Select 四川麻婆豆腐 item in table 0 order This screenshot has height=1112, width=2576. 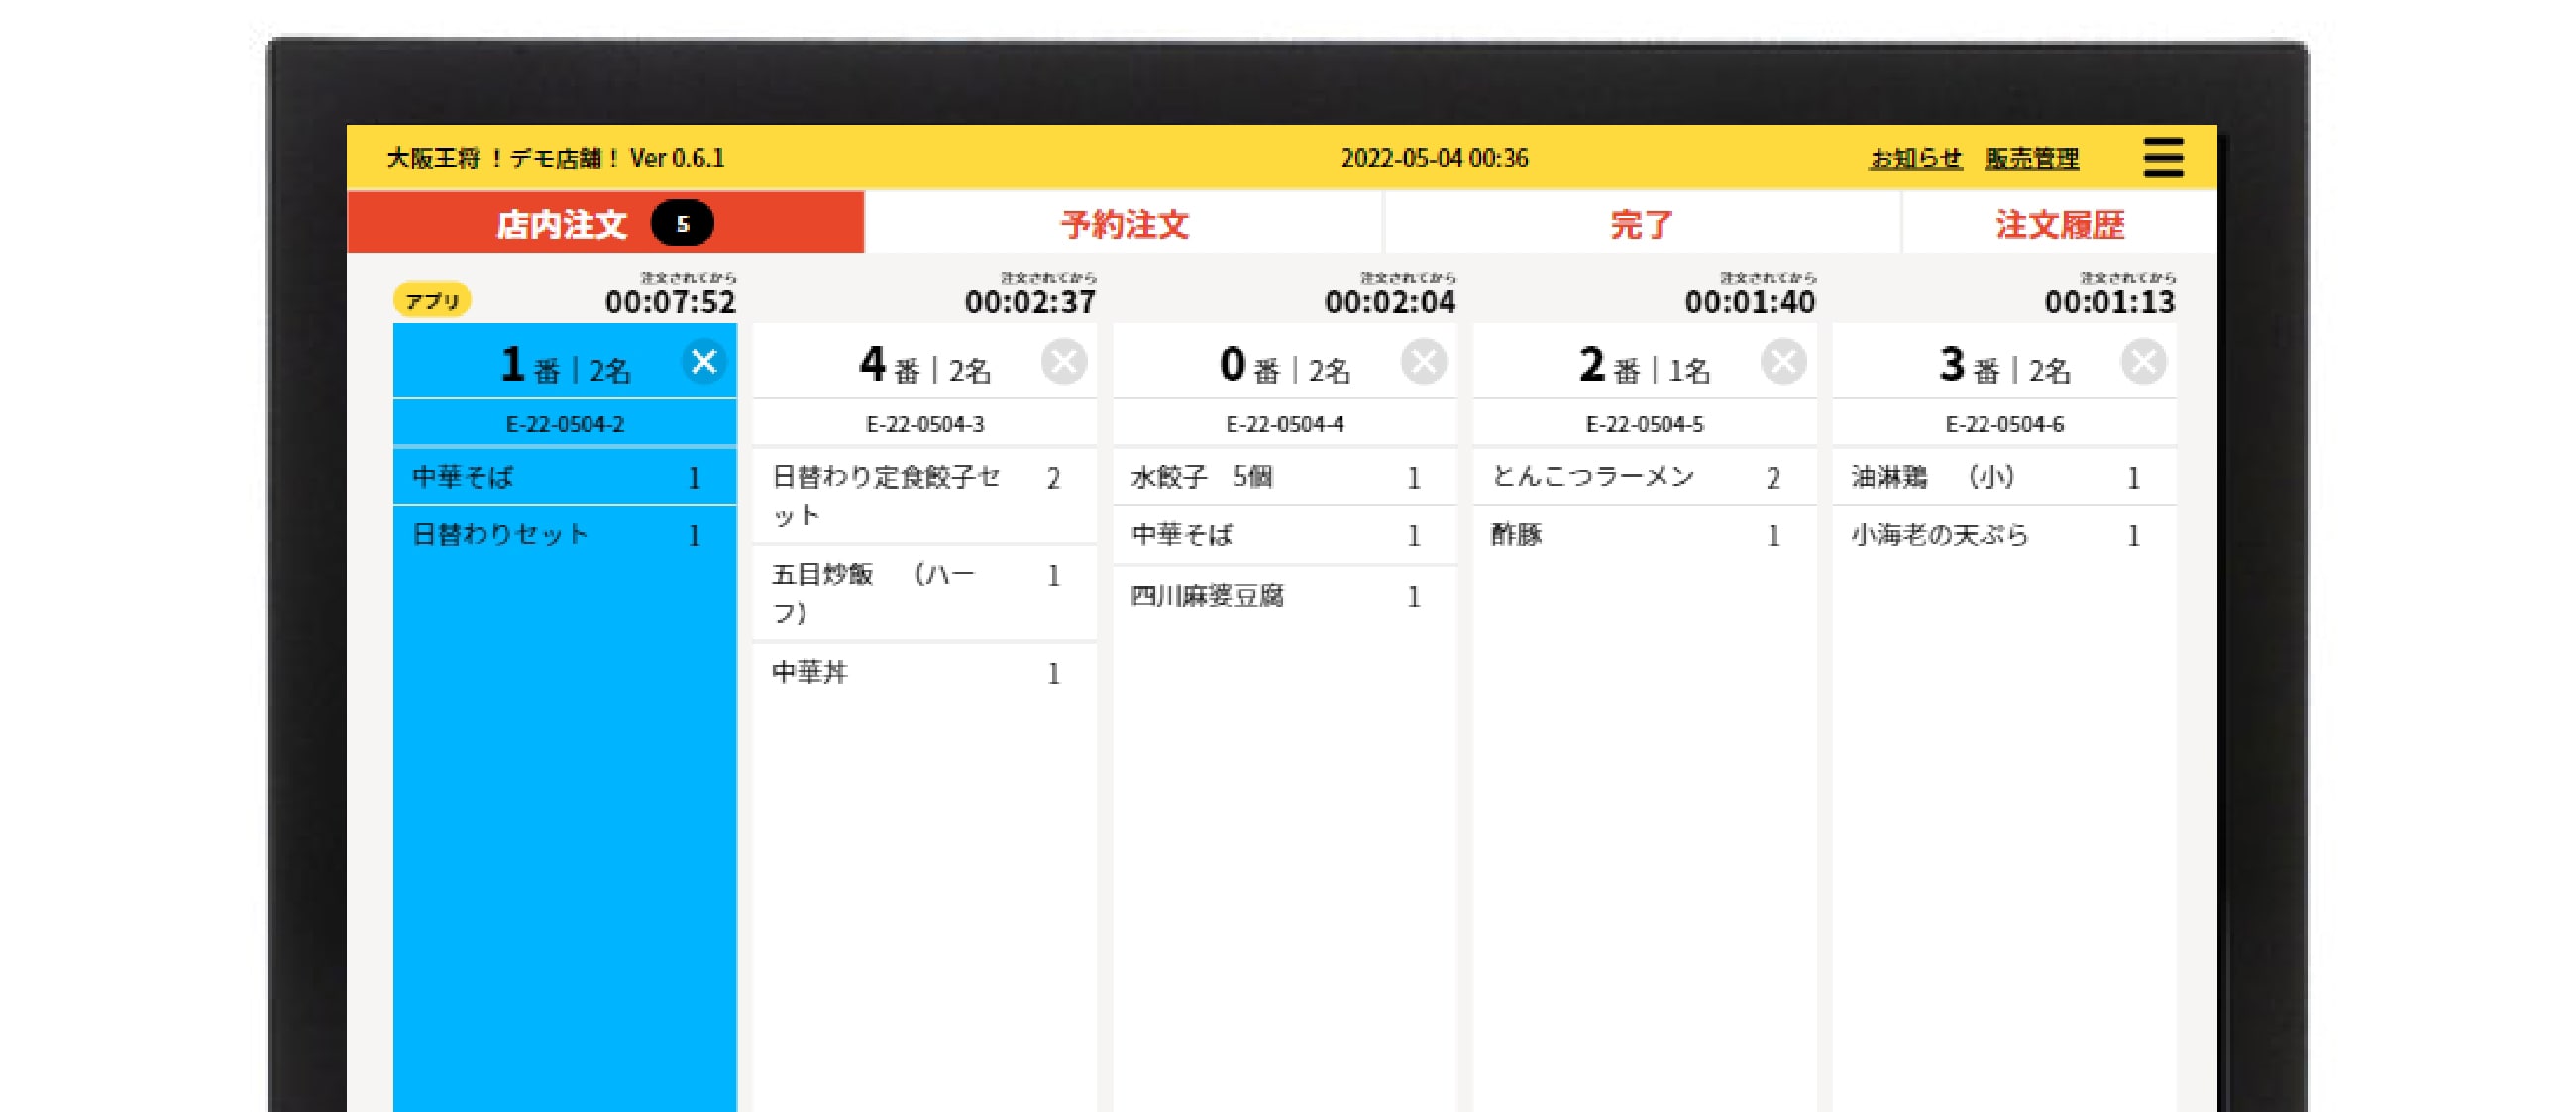1284,596
